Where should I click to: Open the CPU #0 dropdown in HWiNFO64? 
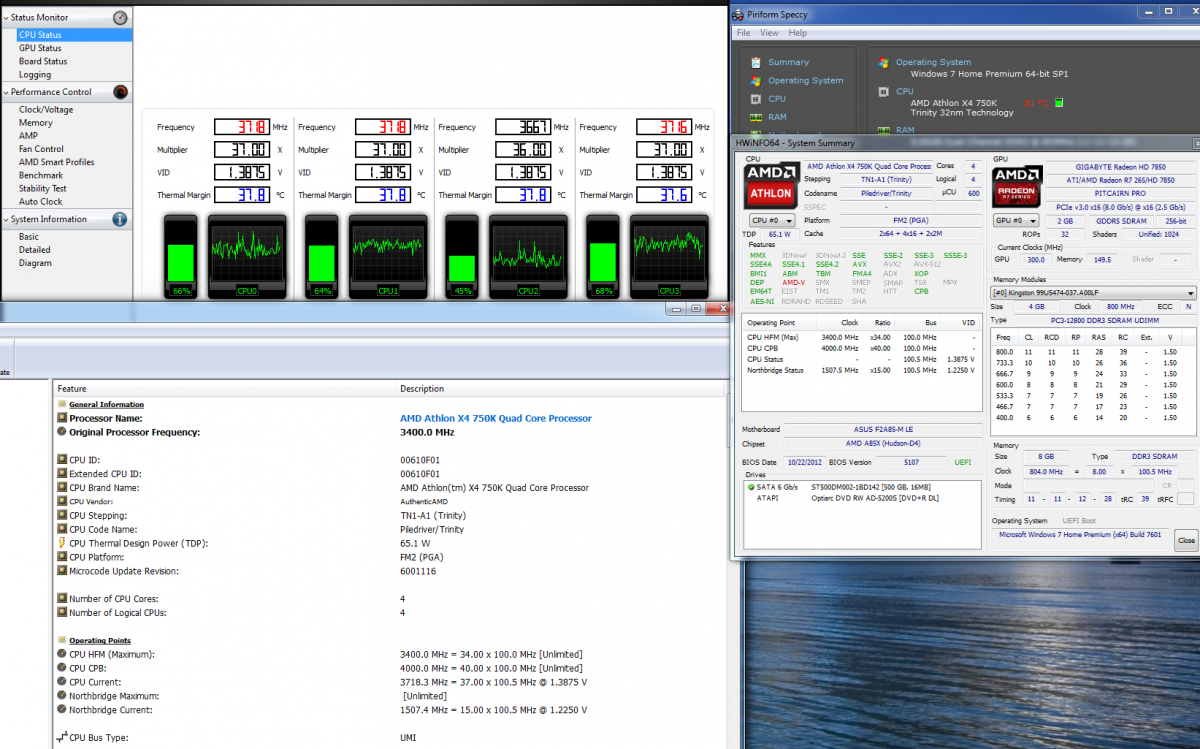(772, 220)
